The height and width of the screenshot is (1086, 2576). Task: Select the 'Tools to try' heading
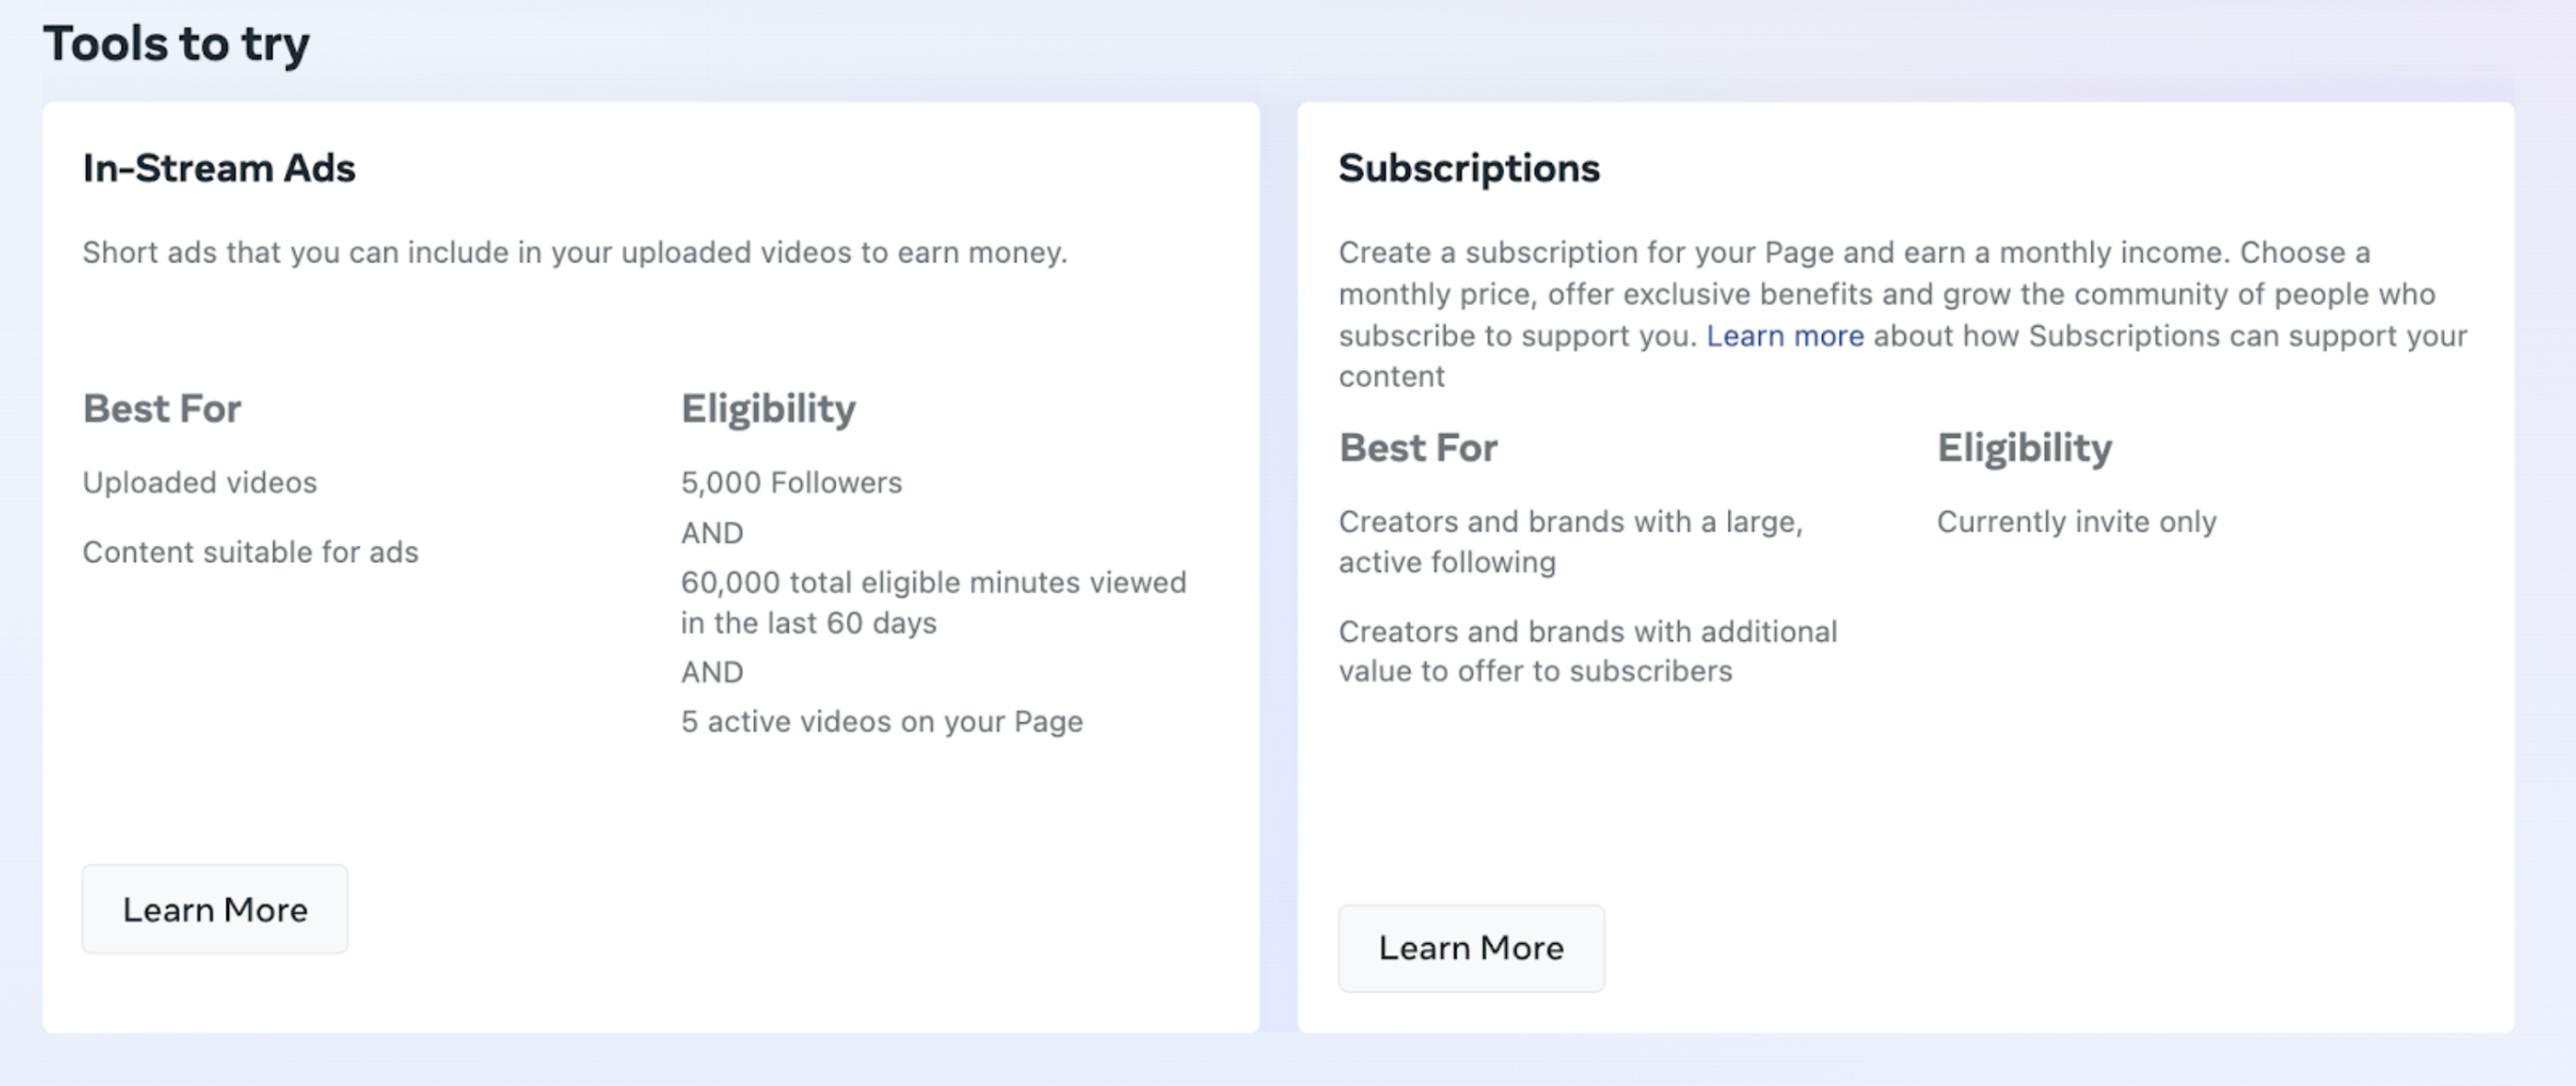click(177, 44)
